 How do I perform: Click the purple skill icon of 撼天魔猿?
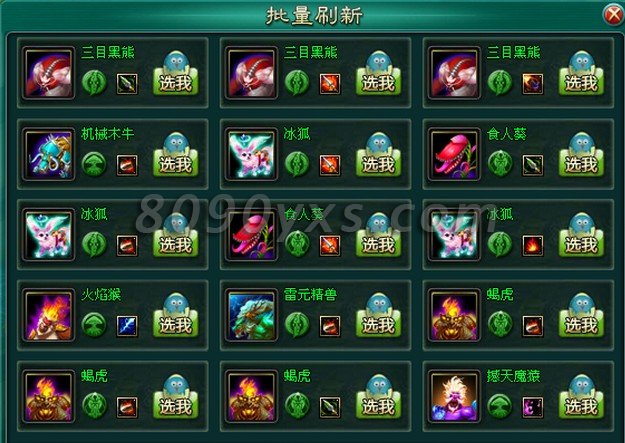pyautogui.click(x=533, y=407)
